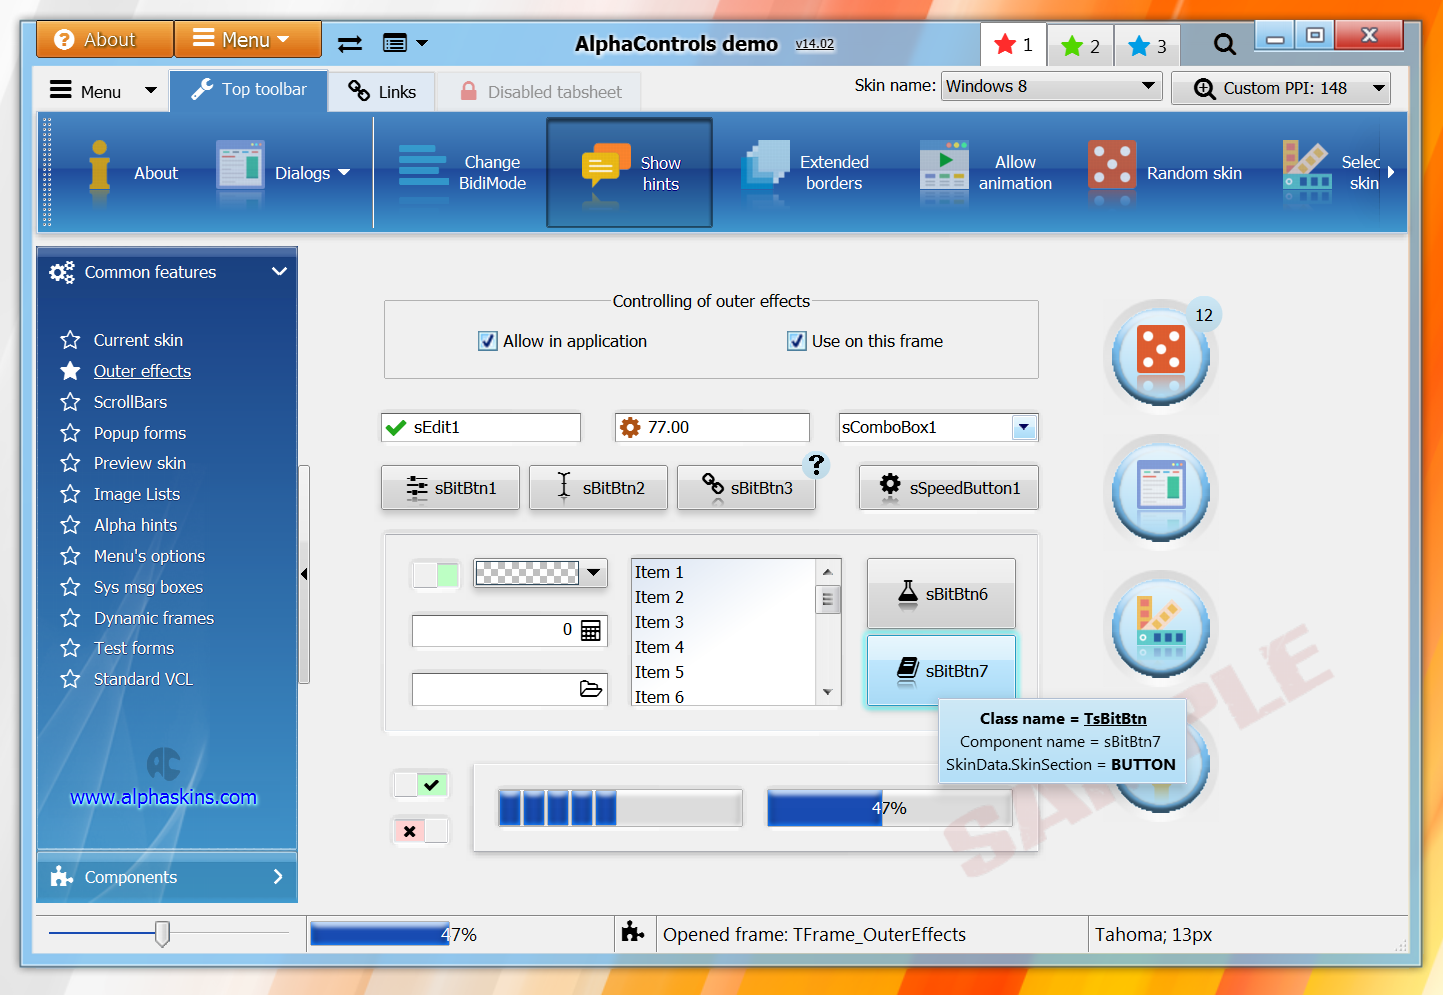Open the sComboBox1 dropdown arrow
This screenshot has height=995, width=1443.
tap(1024, 428)
